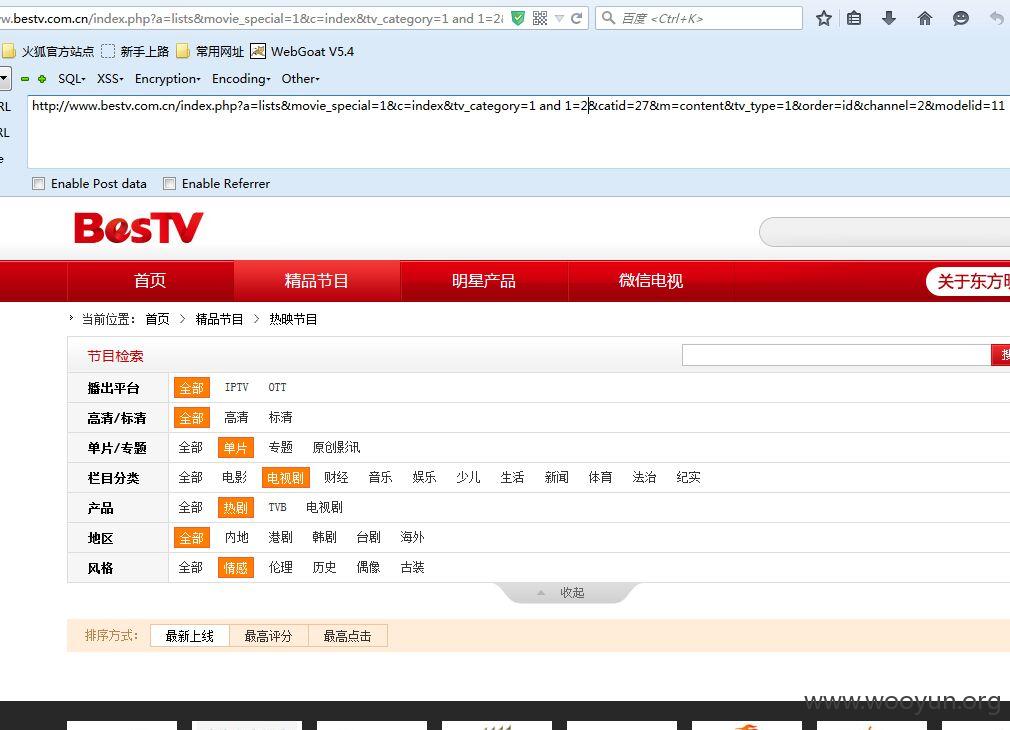Select 韩剧 region filter
The width and height of the screenshot is (1010, 730).
tap(324, 537)
